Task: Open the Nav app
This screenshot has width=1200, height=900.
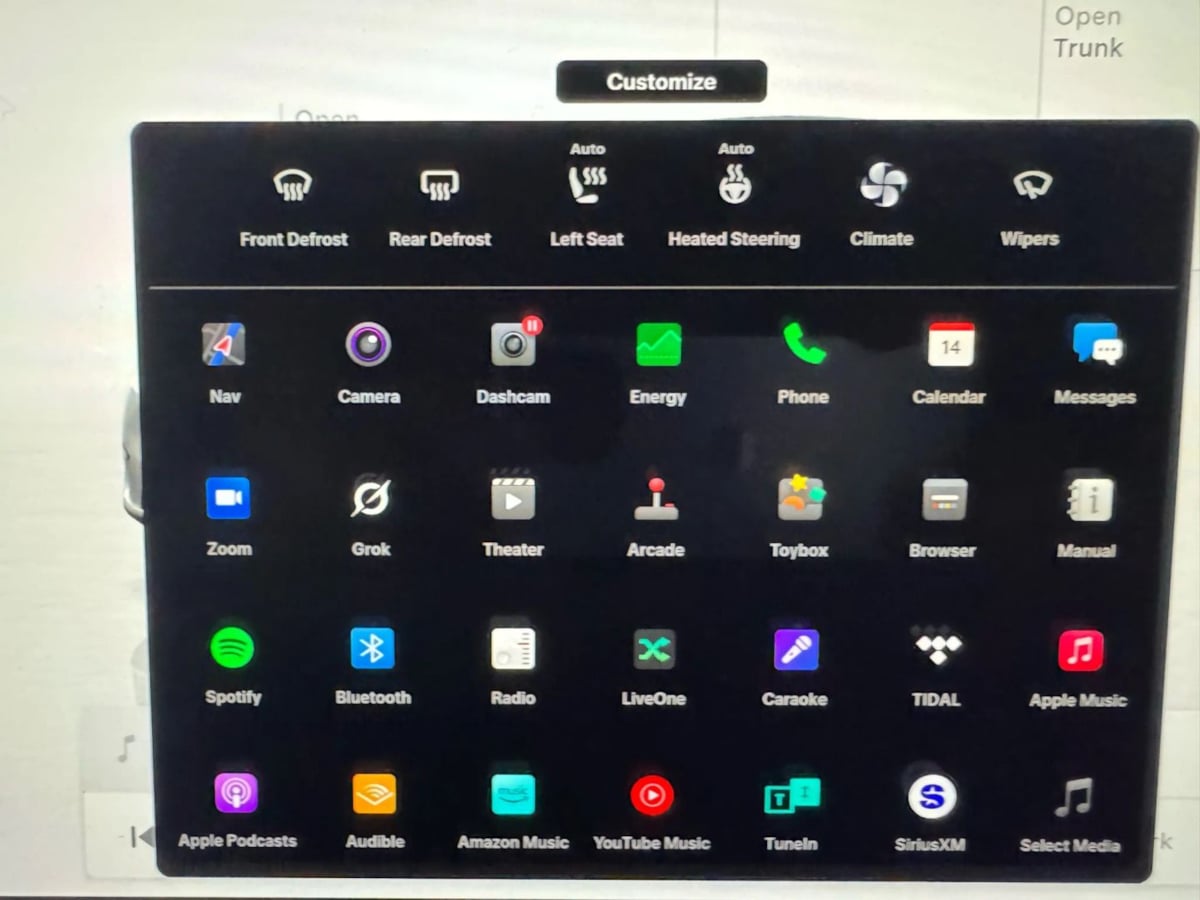Action: coord(224,345)
